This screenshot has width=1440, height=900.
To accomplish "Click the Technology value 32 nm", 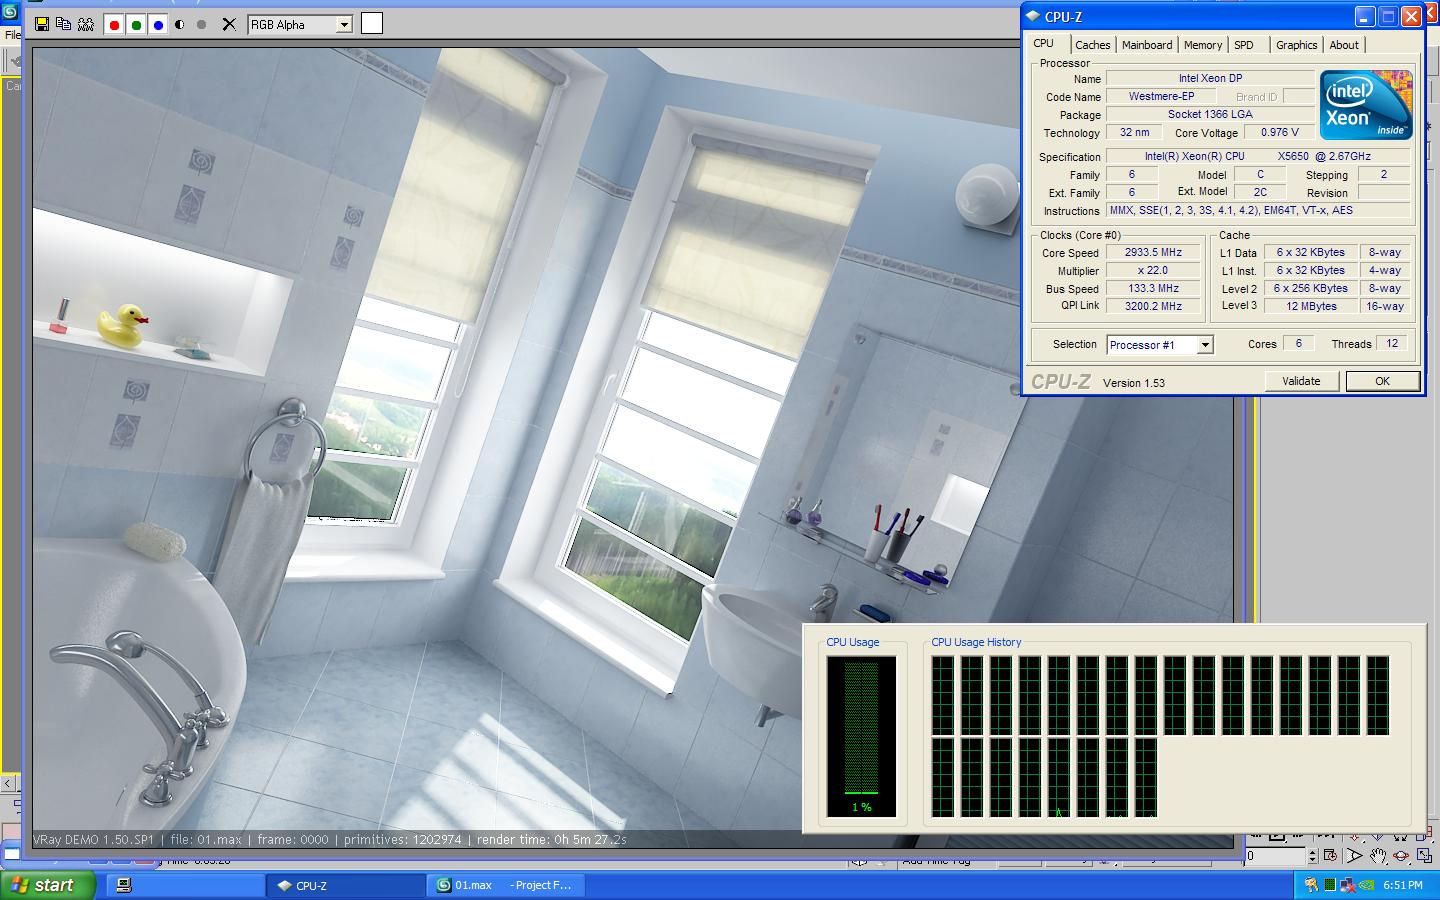I will click(1134, 133).
